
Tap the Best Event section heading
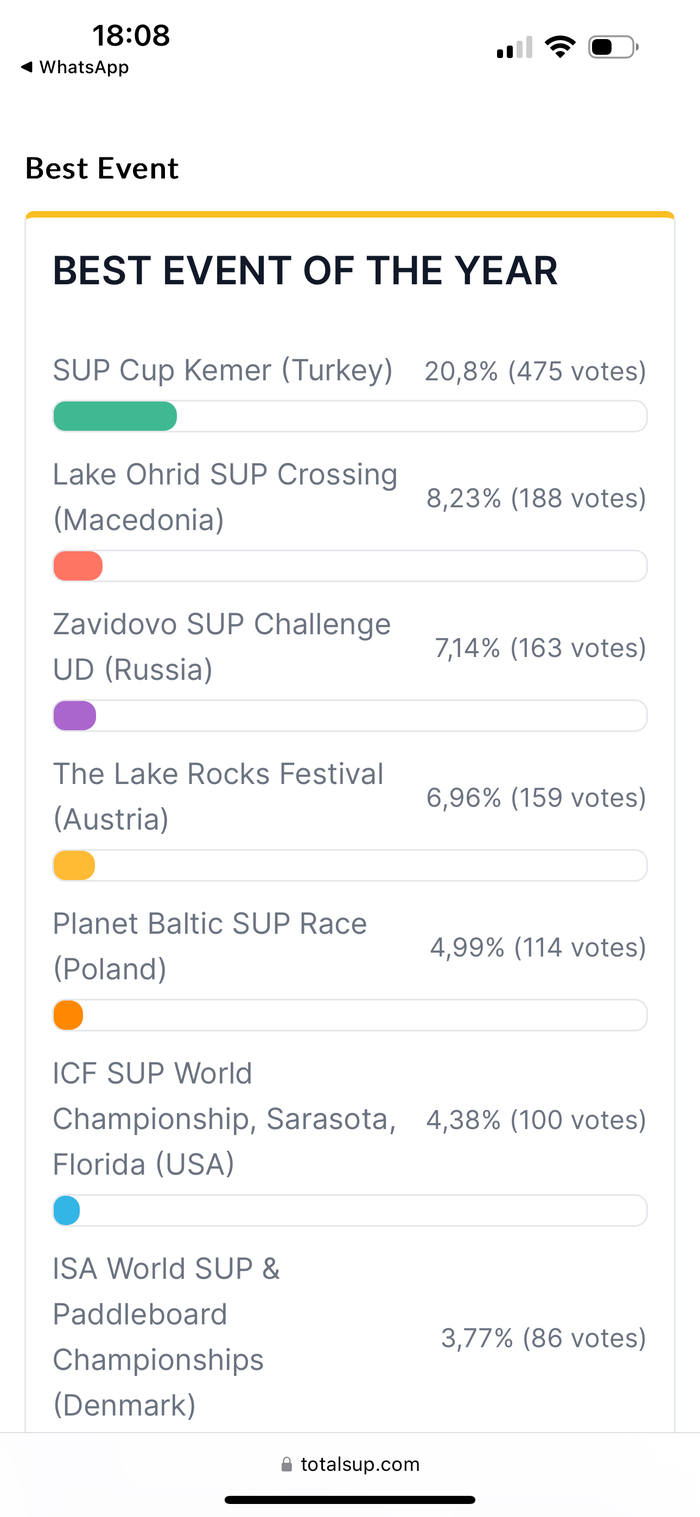coord(102,168)
